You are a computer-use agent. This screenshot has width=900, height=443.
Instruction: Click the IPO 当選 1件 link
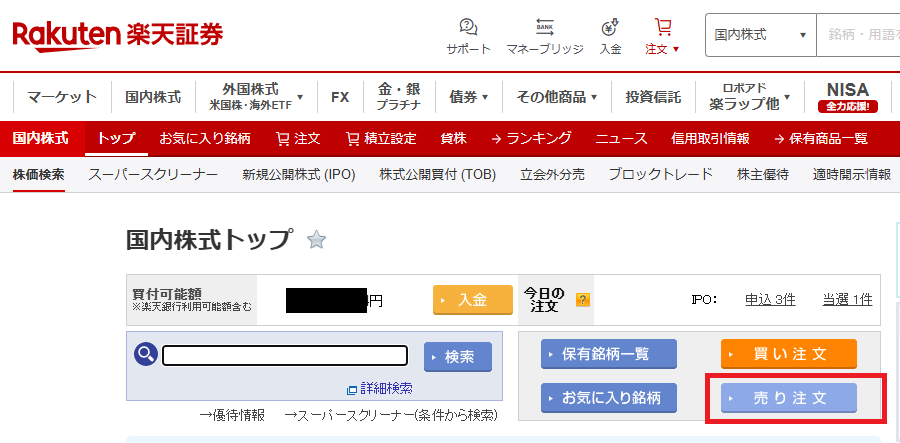[x=846, y=299]
